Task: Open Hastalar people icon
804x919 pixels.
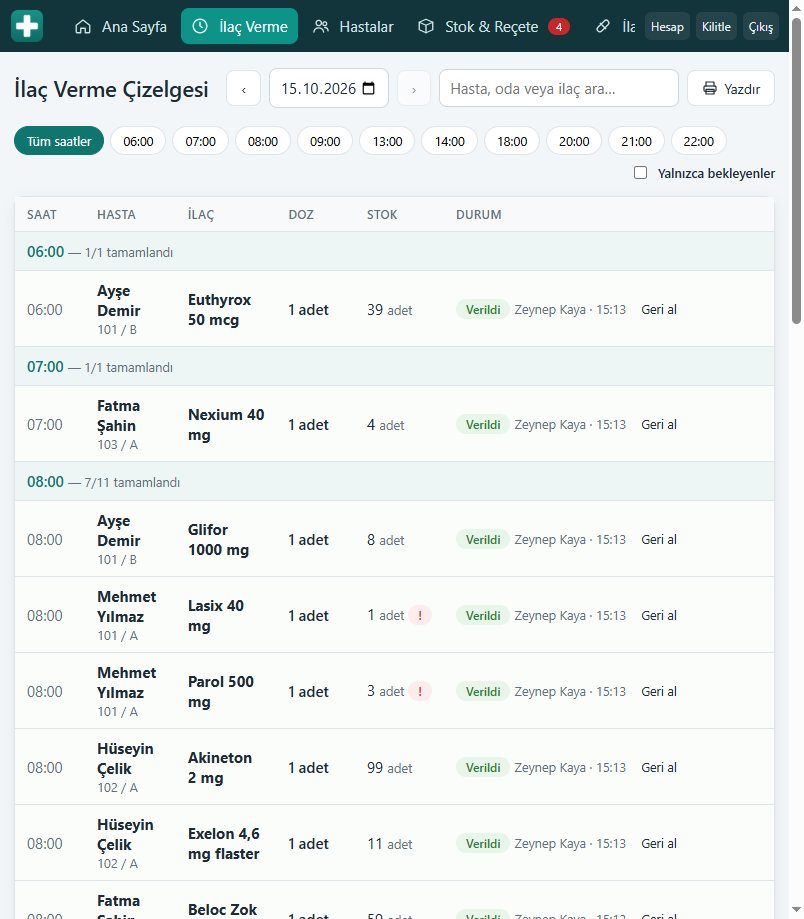Action: point(321,26)
